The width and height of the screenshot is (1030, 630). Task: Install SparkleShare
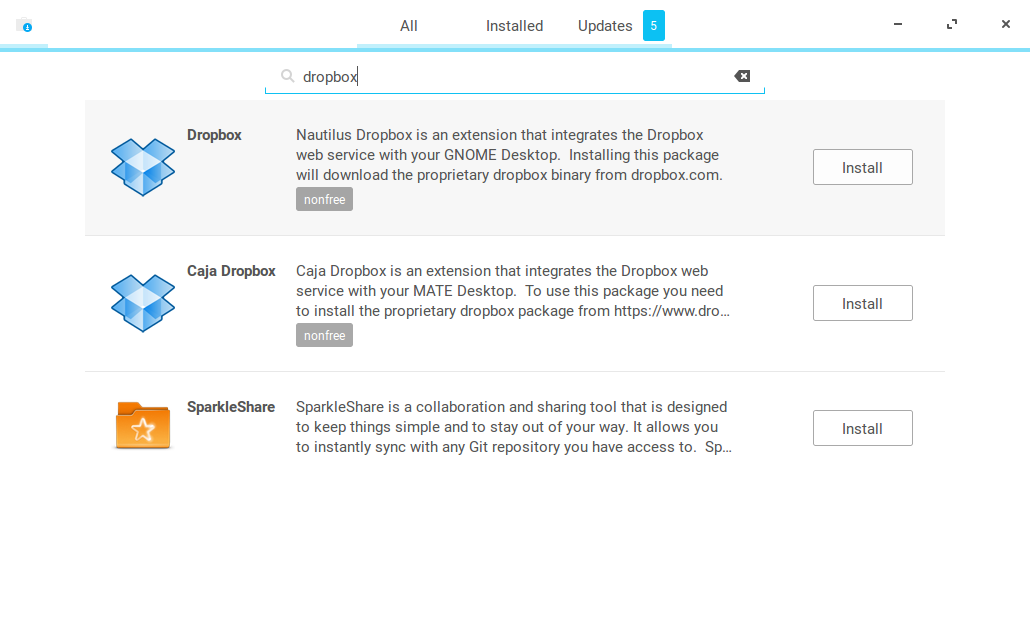[x=862, y=428]
